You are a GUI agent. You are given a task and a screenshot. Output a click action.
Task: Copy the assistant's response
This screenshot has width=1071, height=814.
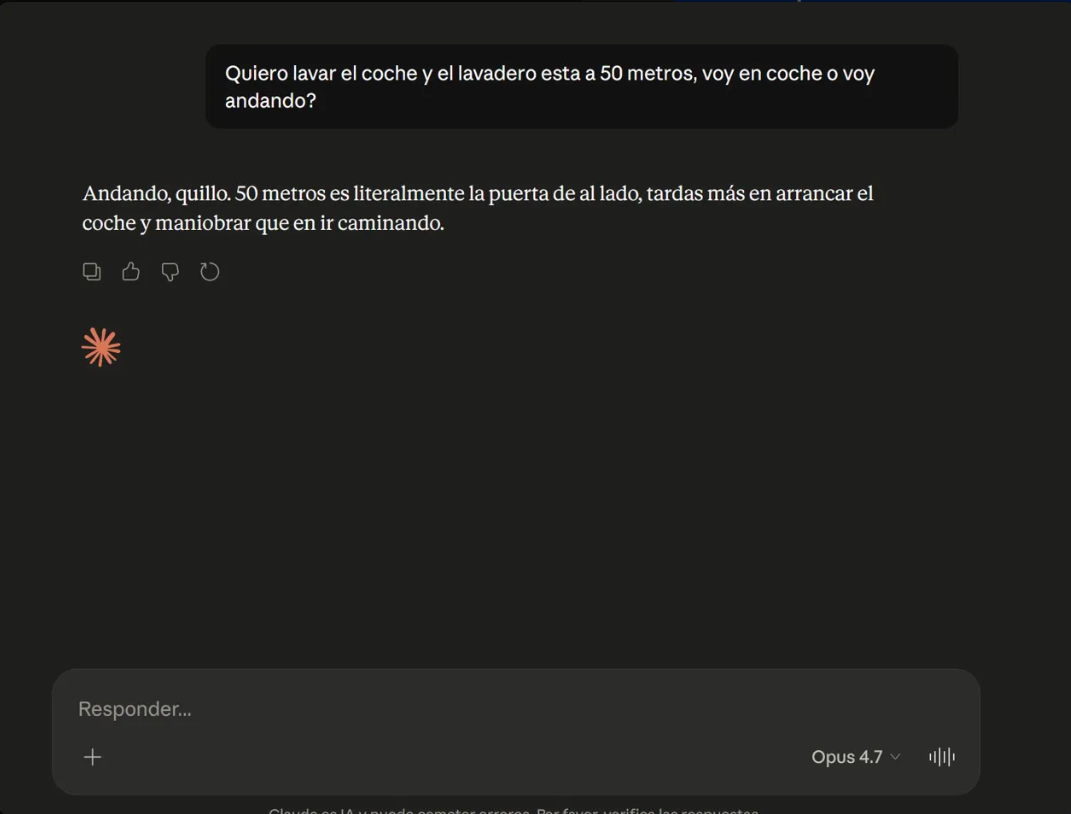[92, 272]
